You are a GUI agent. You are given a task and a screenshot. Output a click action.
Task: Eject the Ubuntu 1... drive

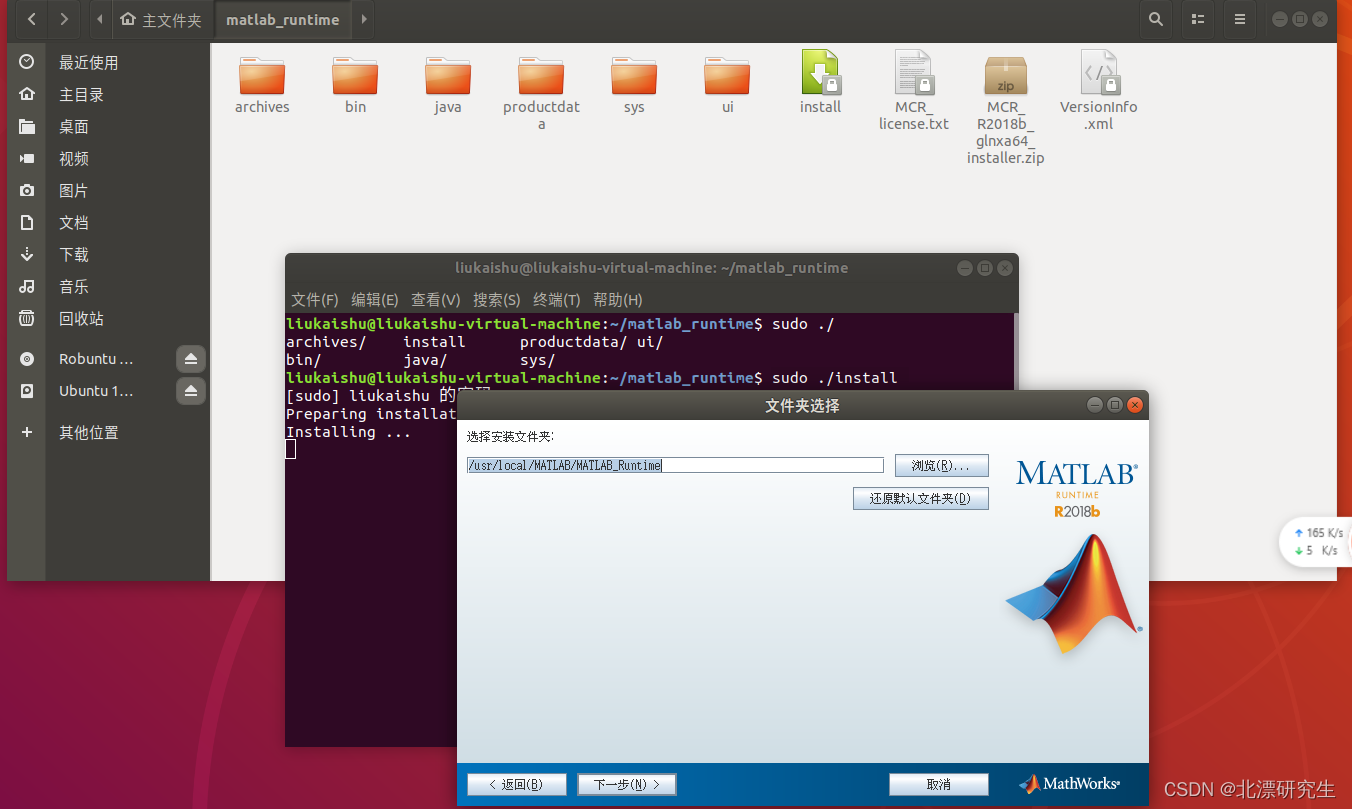(191, 391)
